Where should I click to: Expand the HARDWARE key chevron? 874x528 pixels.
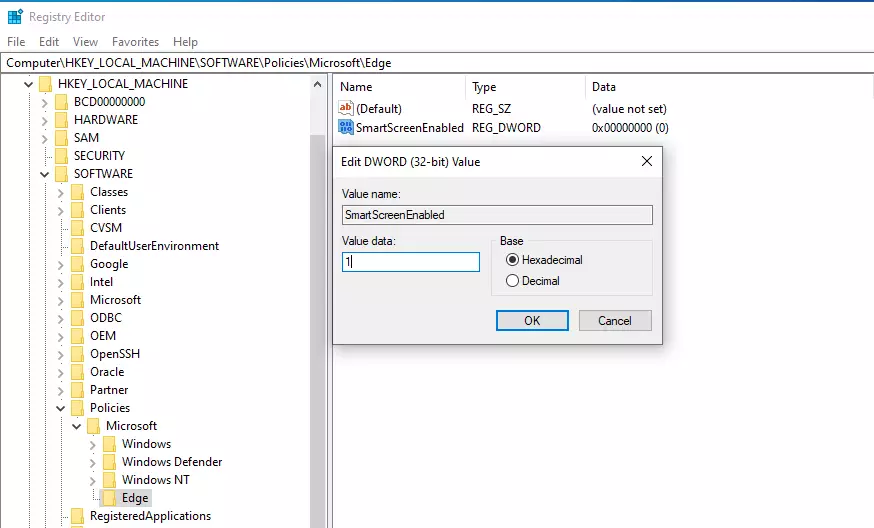[45, 120]
